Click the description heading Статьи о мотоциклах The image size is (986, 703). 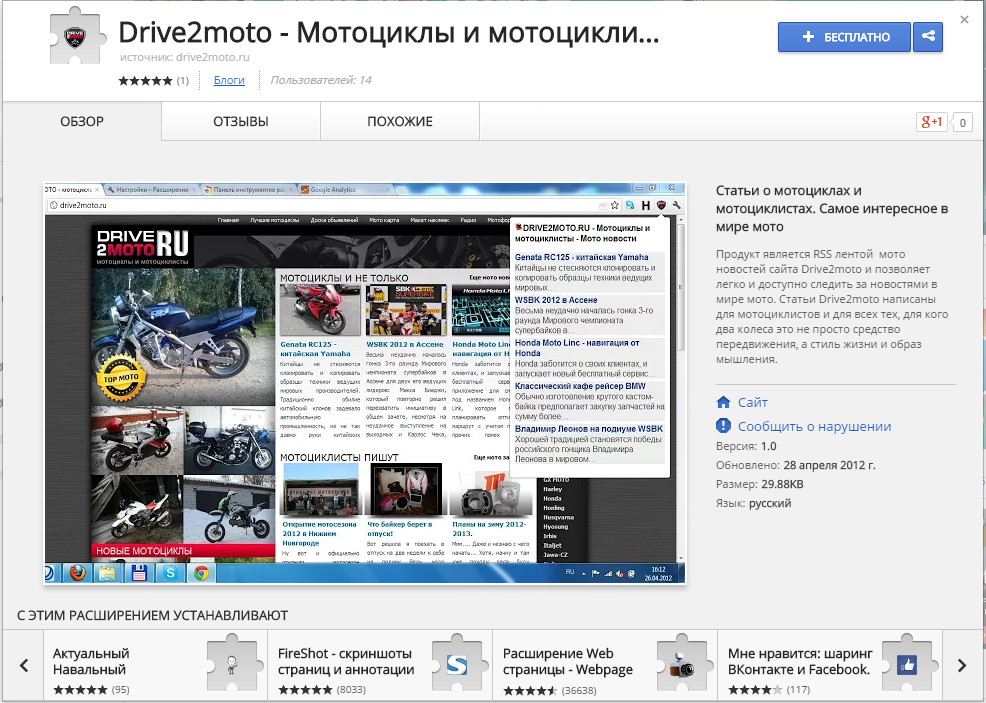pyautogui.click(x=832, y=209)
